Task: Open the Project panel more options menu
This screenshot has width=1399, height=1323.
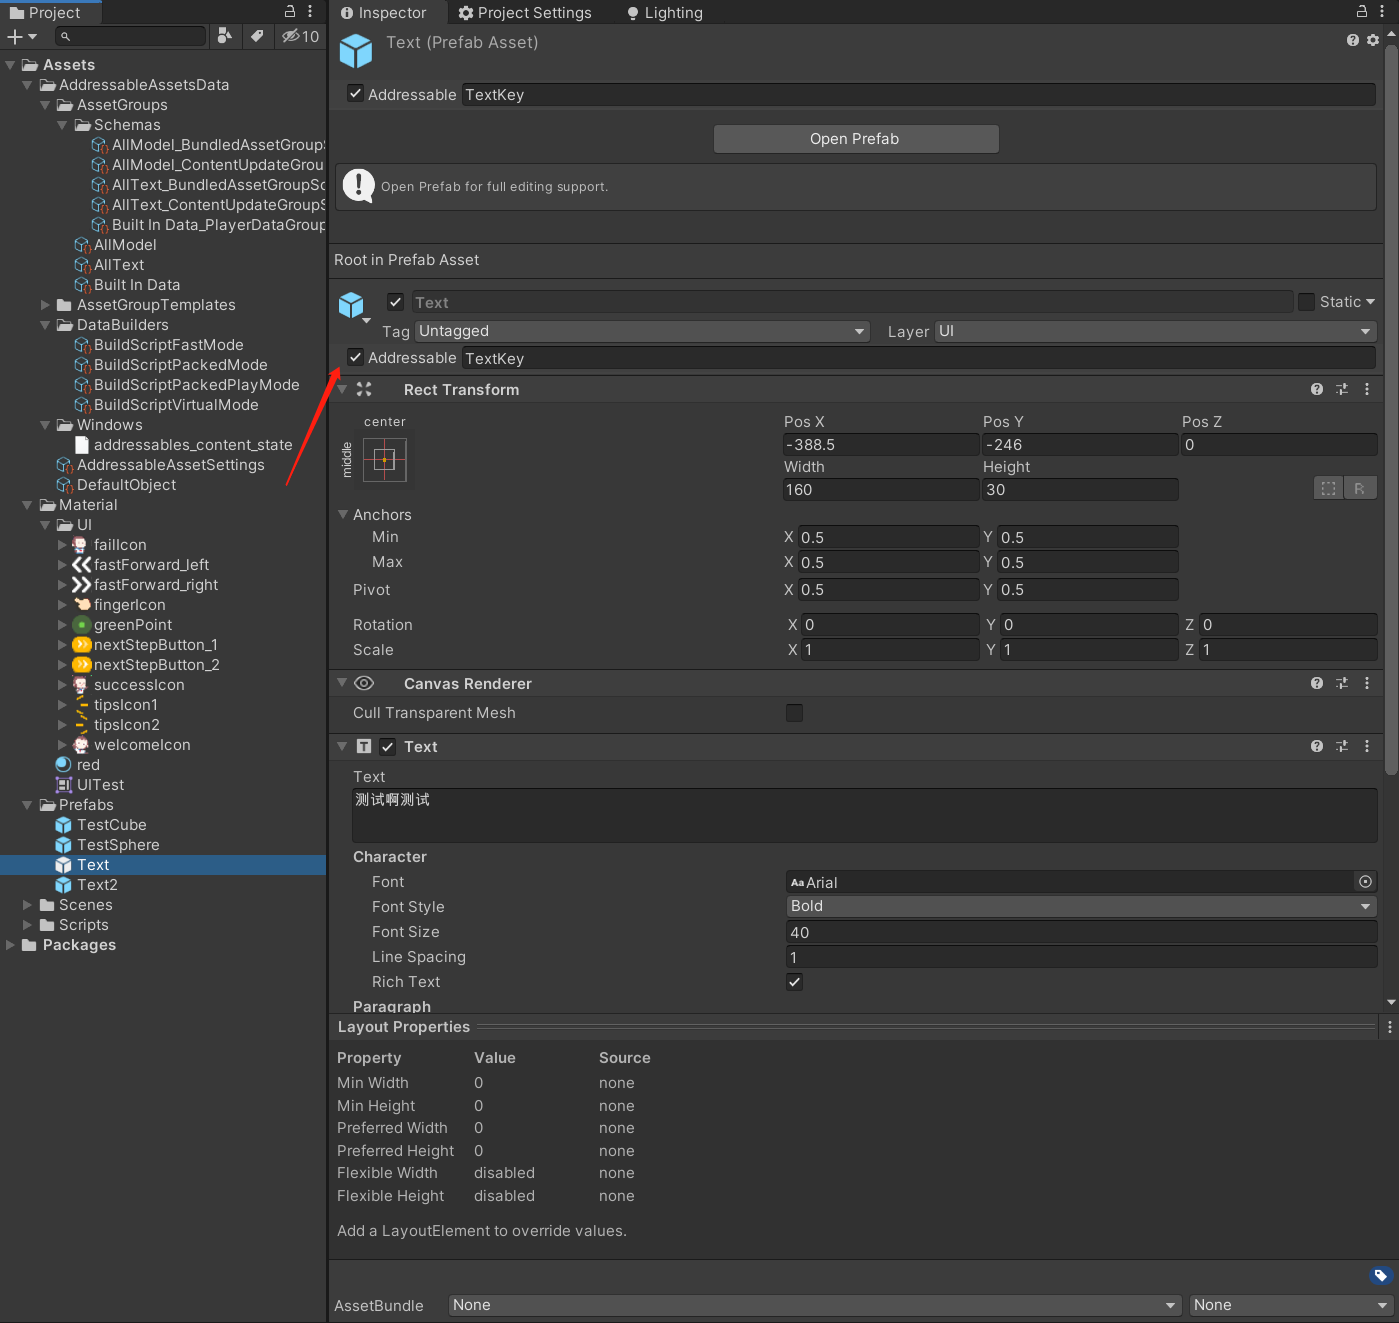Action: click(310, 11)
